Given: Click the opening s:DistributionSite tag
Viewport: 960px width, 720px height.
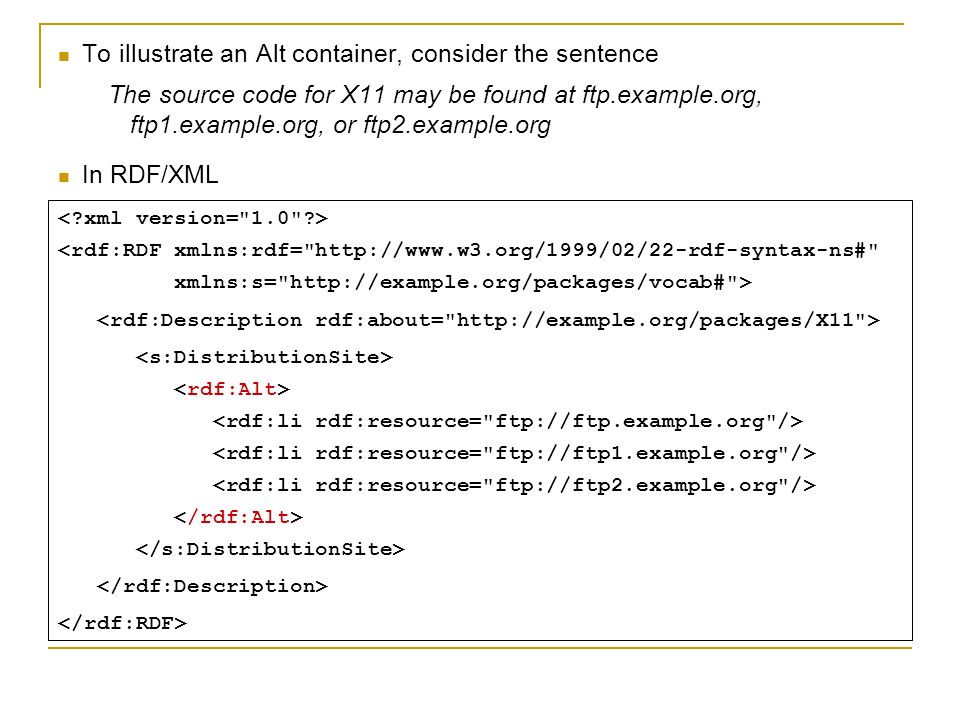Looking at the screenshot, I should click(264, 357).
